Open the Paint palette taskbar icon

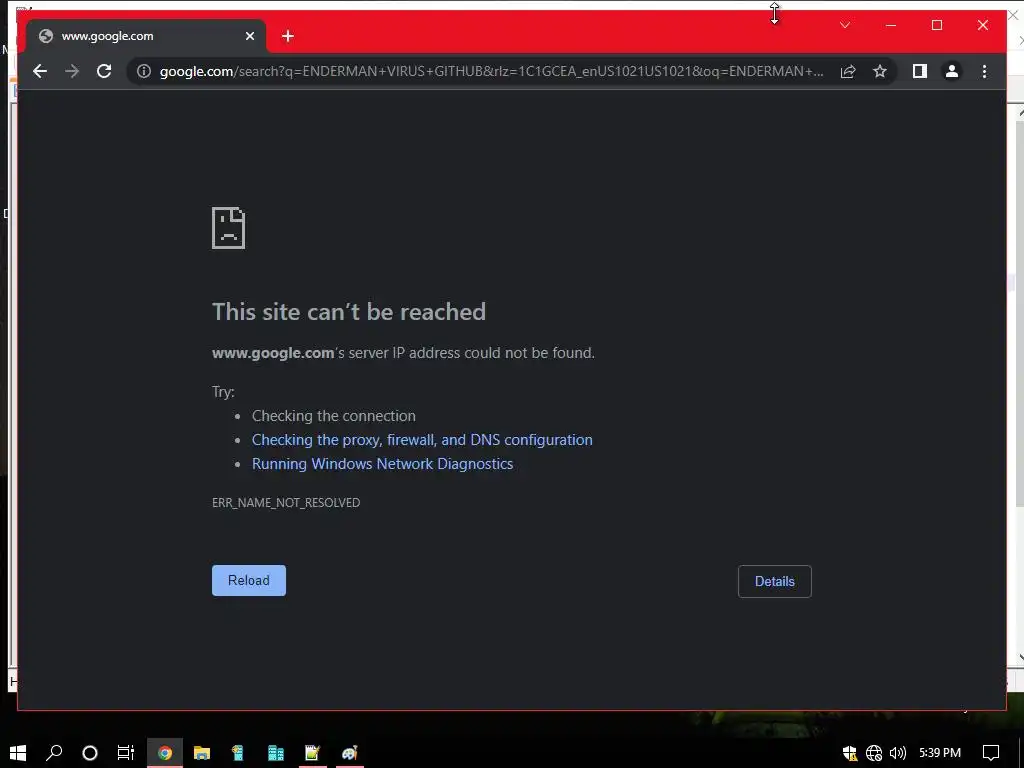coord(349,753)
